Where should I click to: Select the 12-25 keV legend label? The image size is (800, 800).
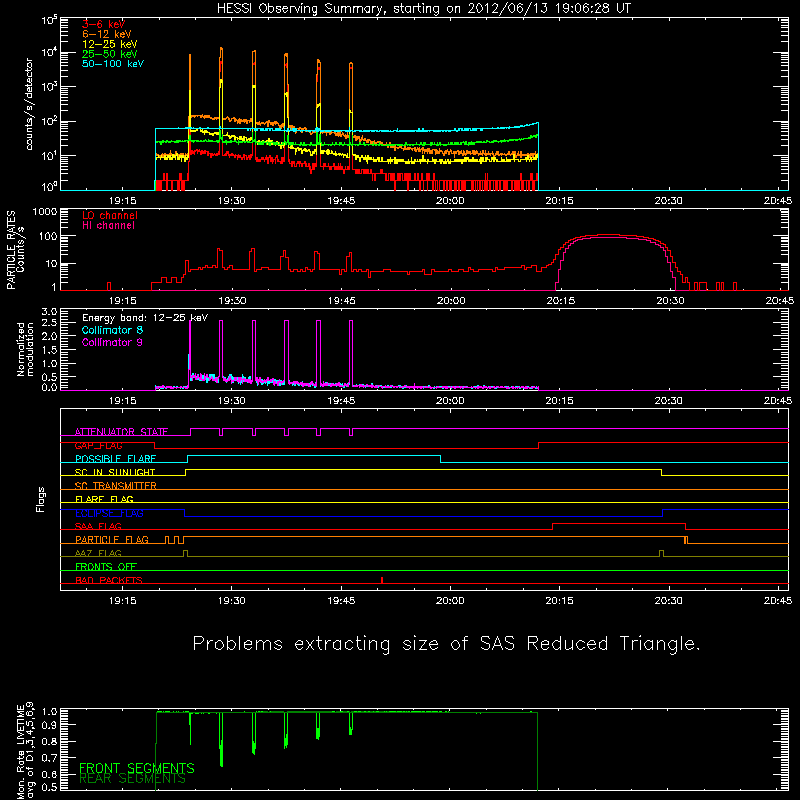point(110,44)
